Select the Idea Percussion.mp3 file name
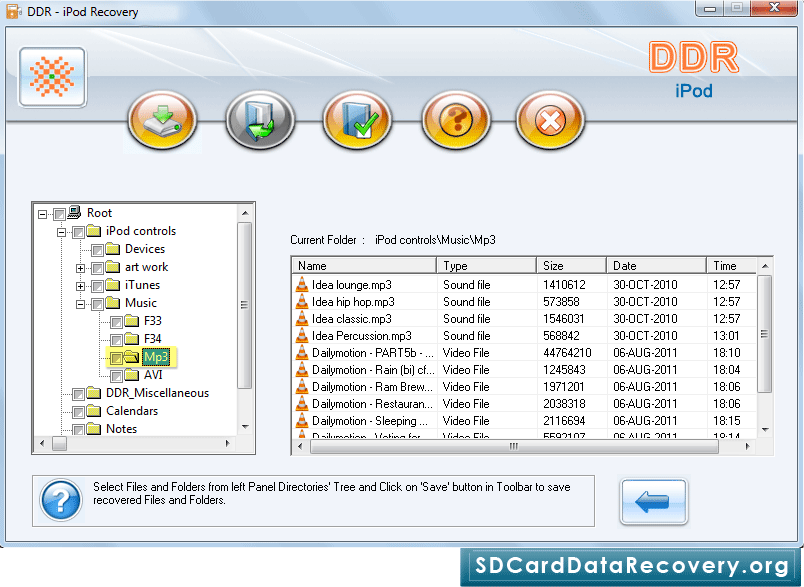804x587 pixels. tap(361, 335)
